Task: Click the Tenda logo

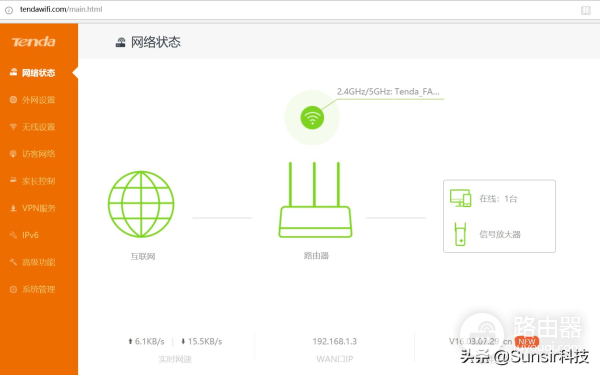Action: coord(33,41)
